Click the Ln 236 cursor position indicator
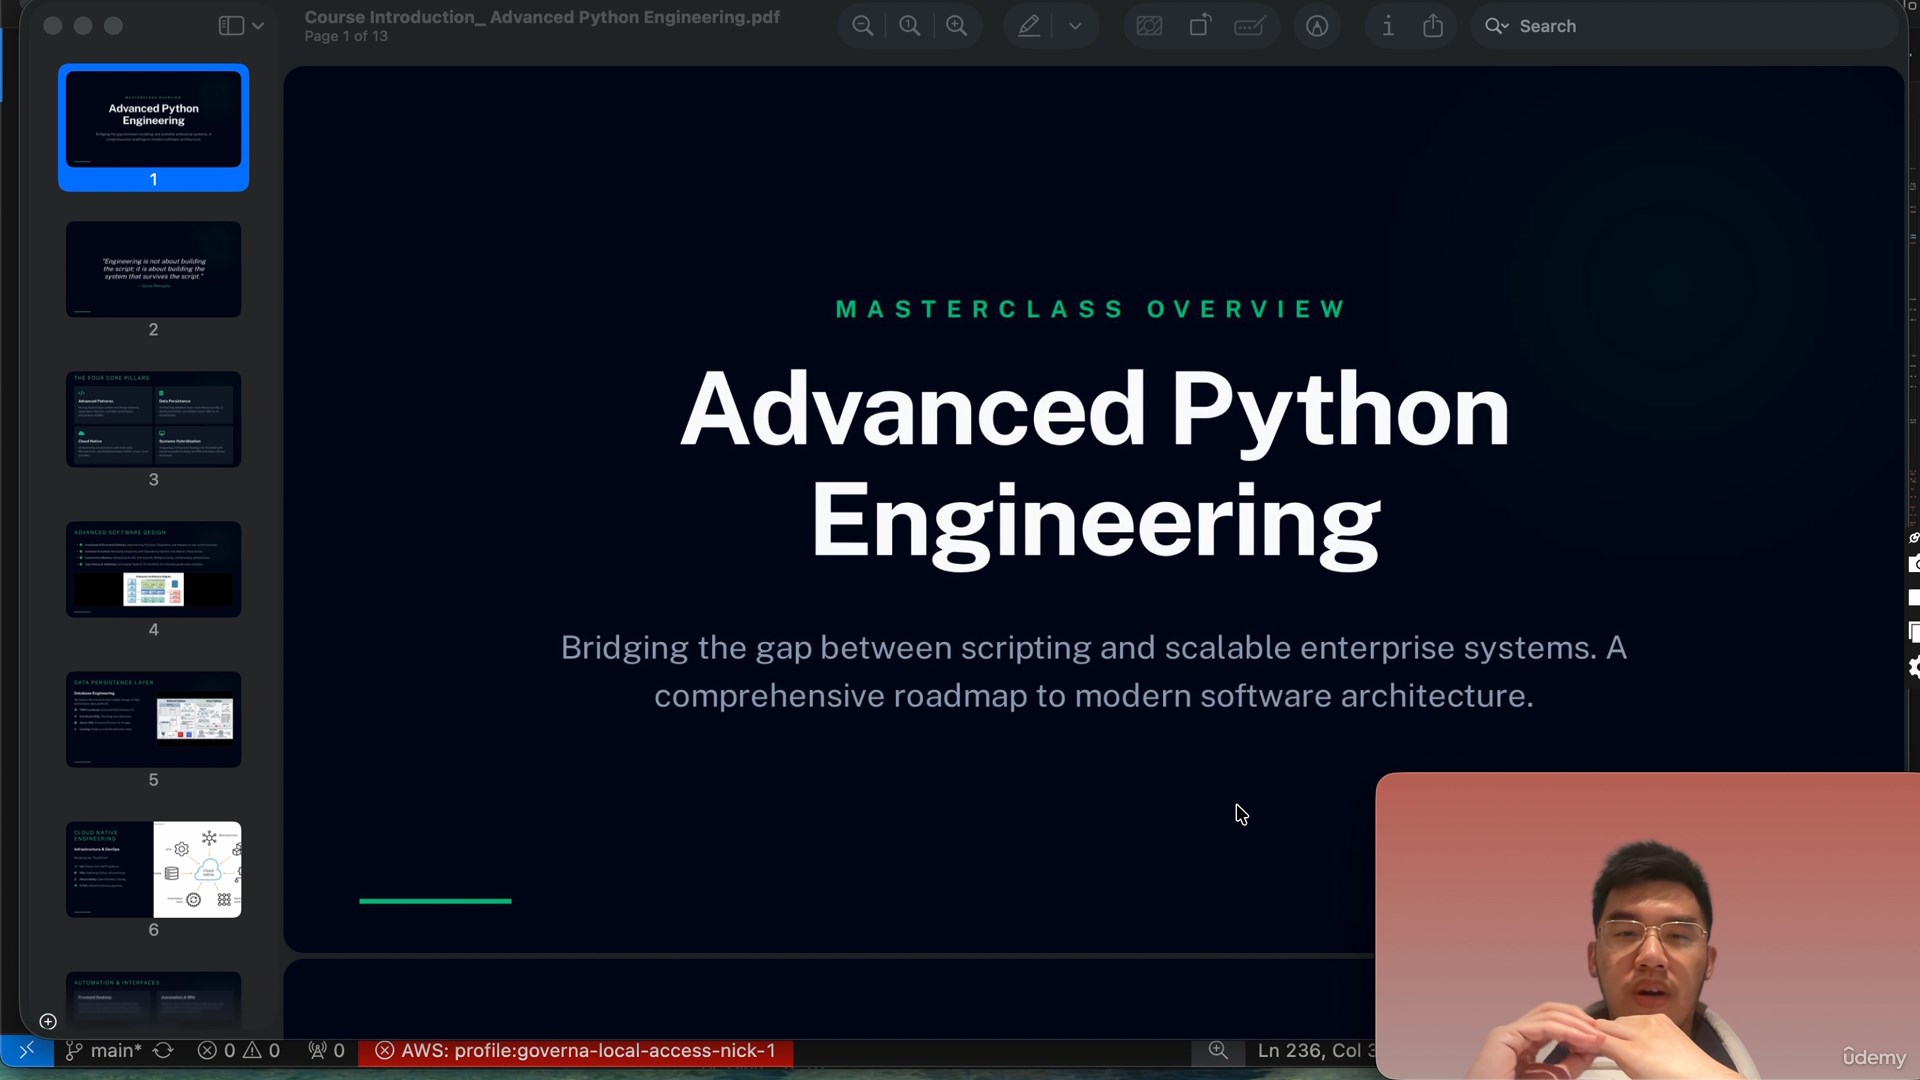Image resolution: width=1920 pixels, height=1080 pixels. (x=1316, y=1051)
